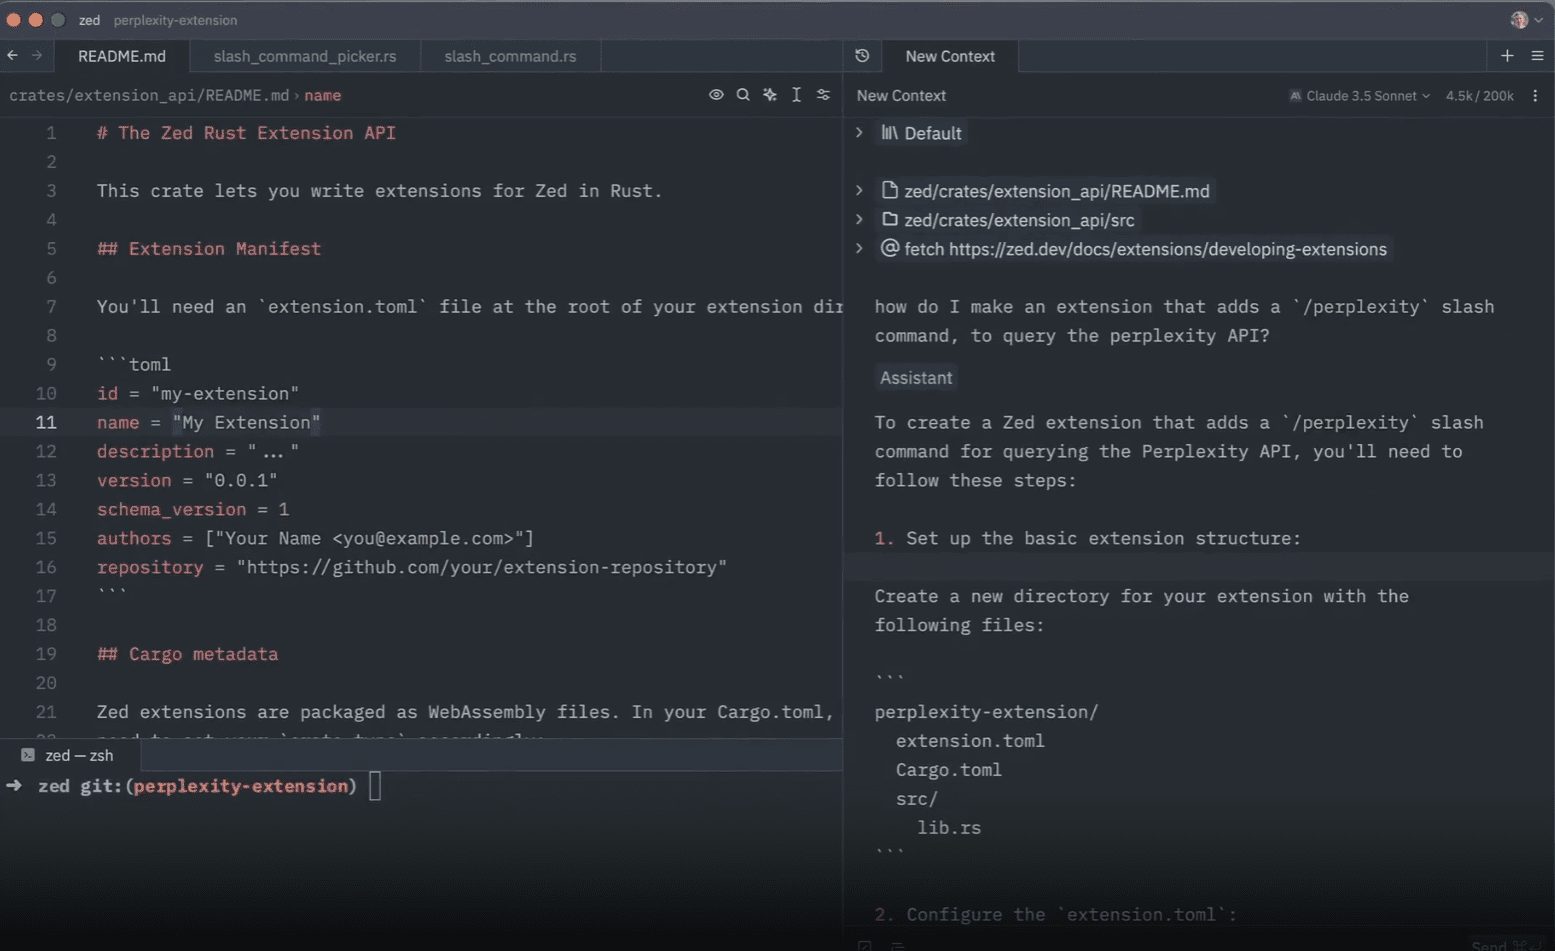Click 'perplexity-extension/' directory line in assistant output
Image resolution: width=1555 pixels, height=951 pixels.
986,712
